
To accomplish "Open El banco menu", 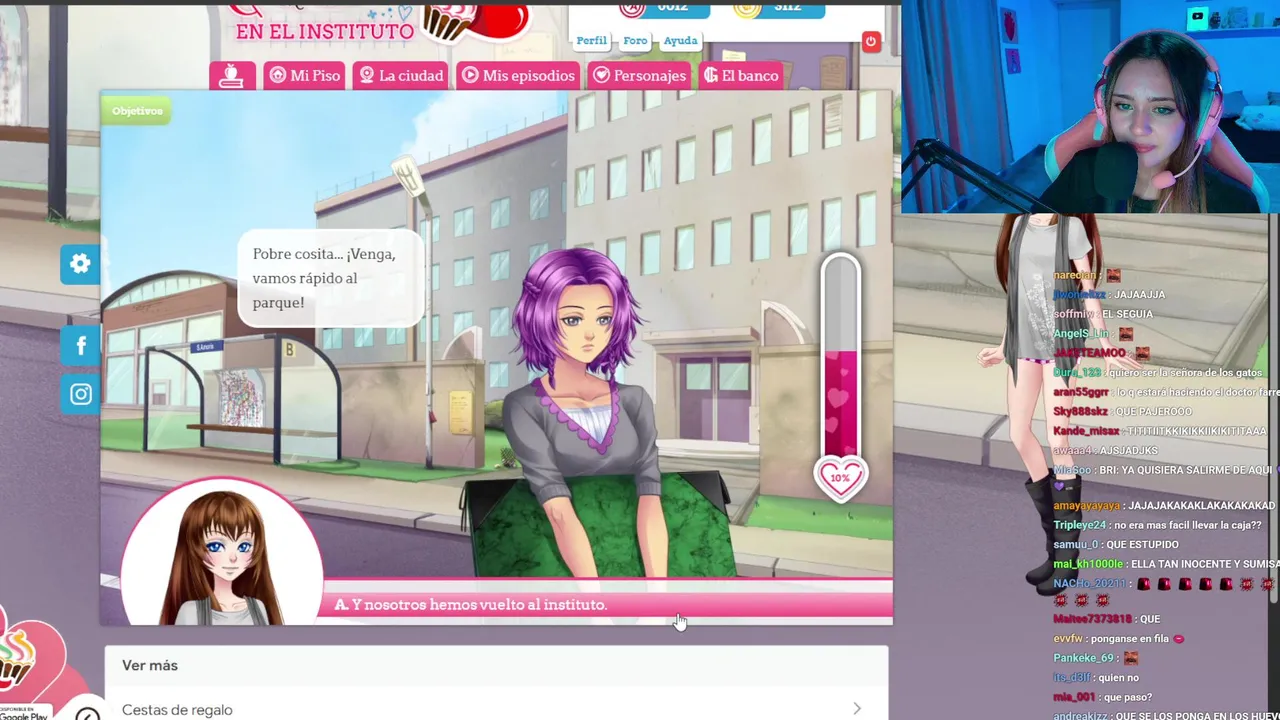I will point(740,75).
